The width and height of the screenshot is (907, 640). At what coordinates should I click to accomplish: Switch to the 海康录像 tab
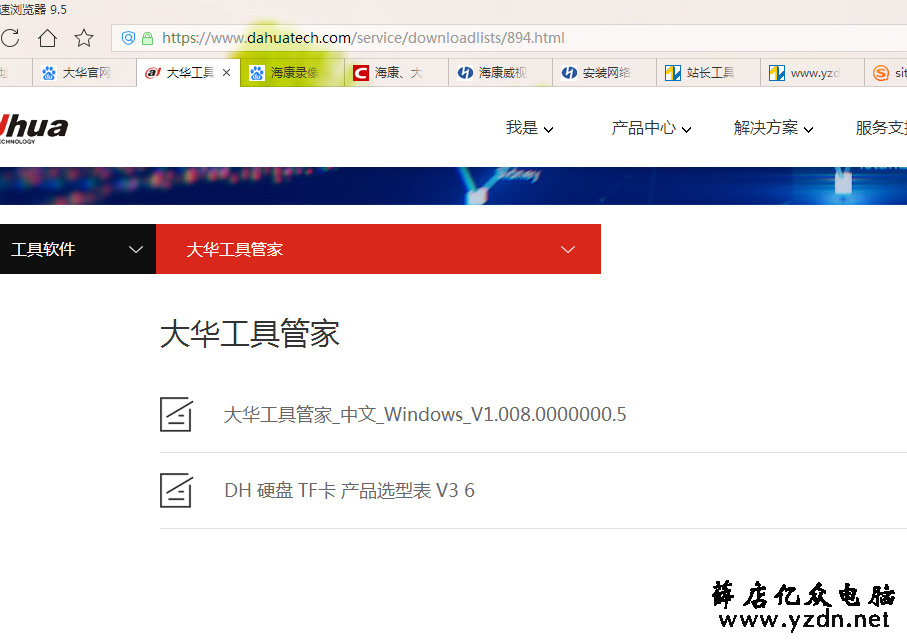click(x=292, y=73)
